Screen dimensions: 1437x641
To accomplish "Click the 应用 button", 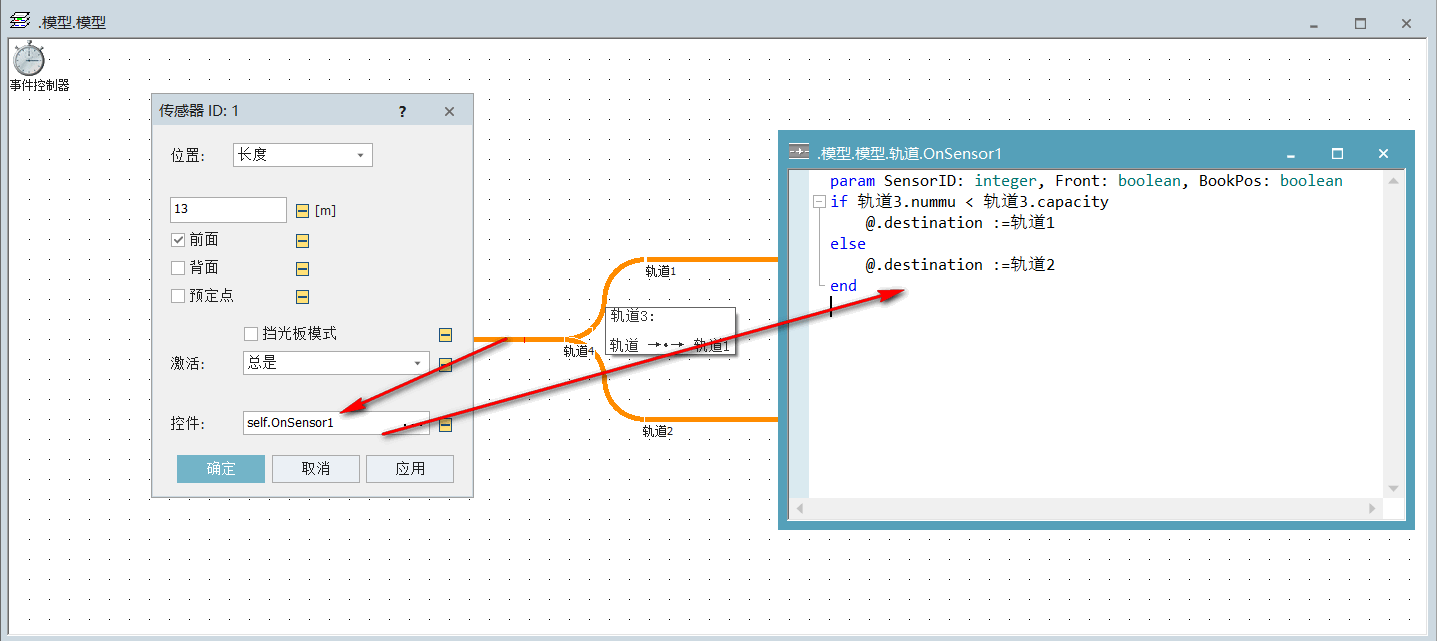I will coord(410,469).
